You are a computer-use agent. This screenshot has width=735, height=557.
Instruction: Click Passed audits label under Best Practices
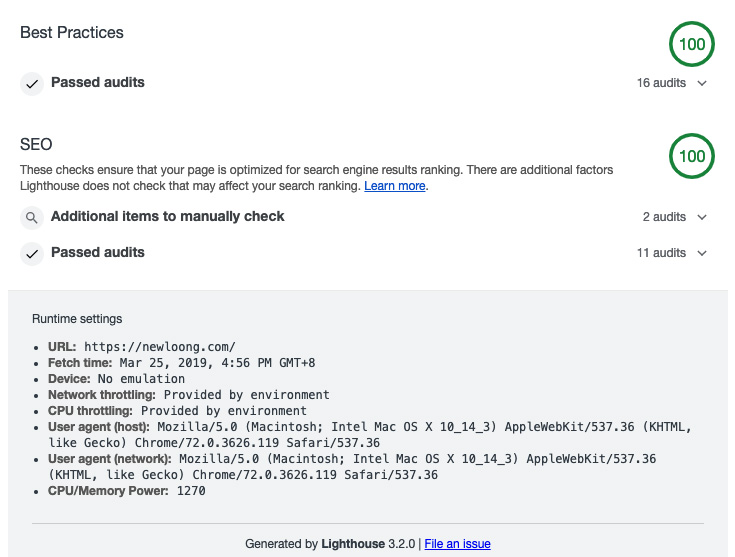pyautogui.click(x=98, y=82)
